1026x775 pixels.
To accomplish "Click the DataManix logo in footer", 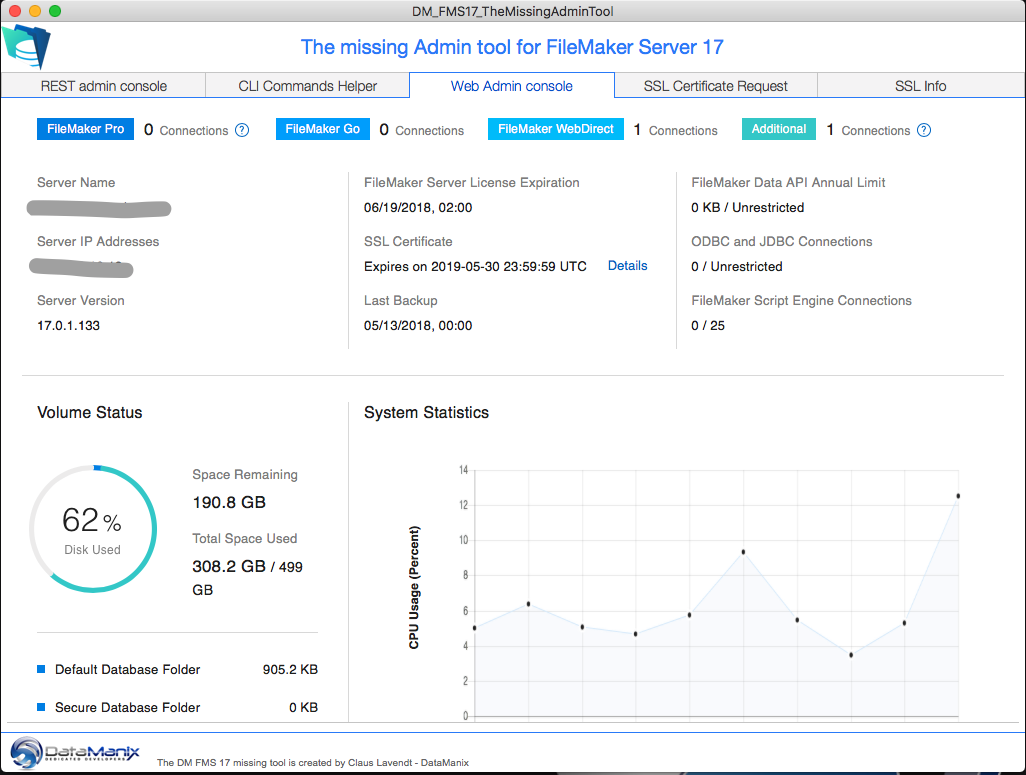I will (x=75, y=753).
